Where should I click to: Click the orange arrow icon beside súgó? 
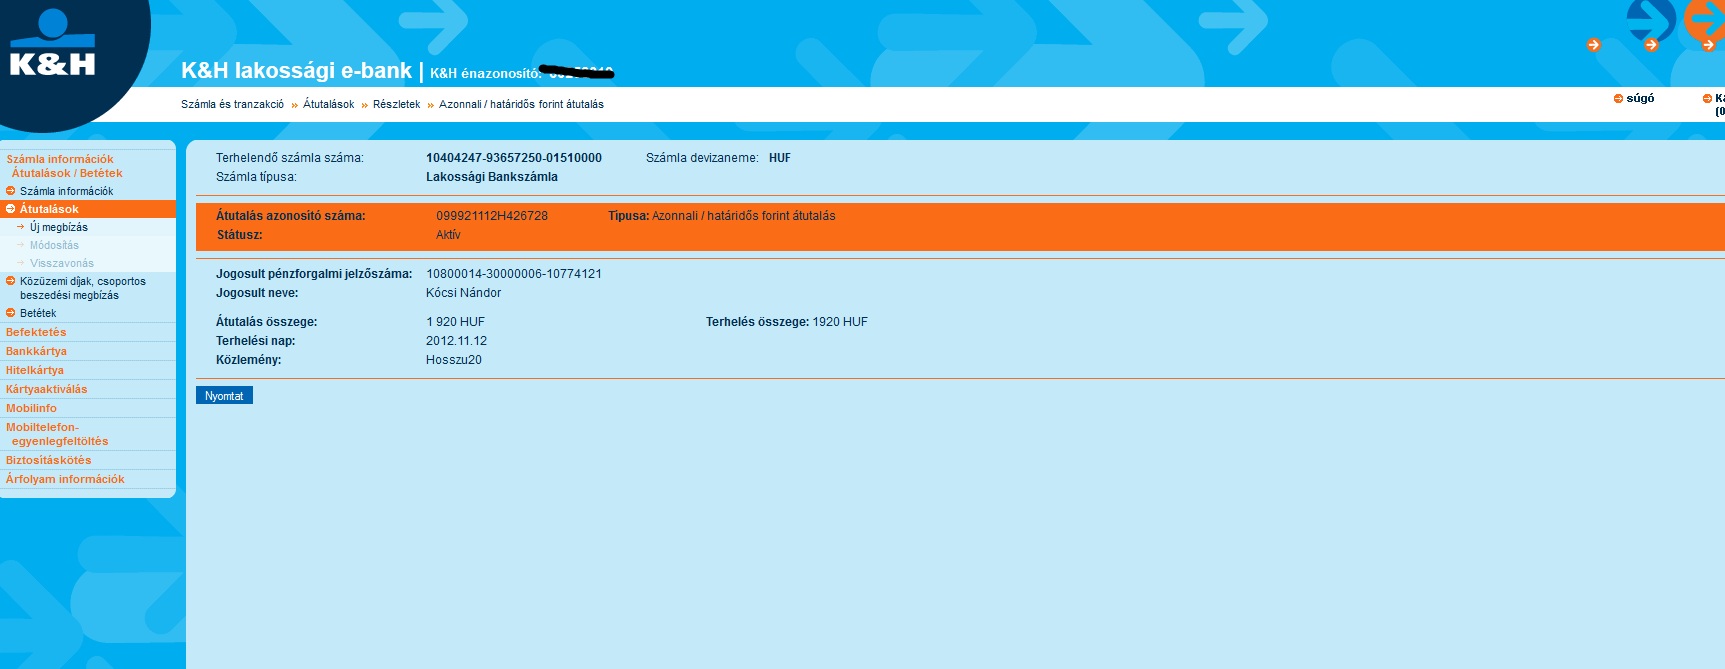tap(1618, 99)
